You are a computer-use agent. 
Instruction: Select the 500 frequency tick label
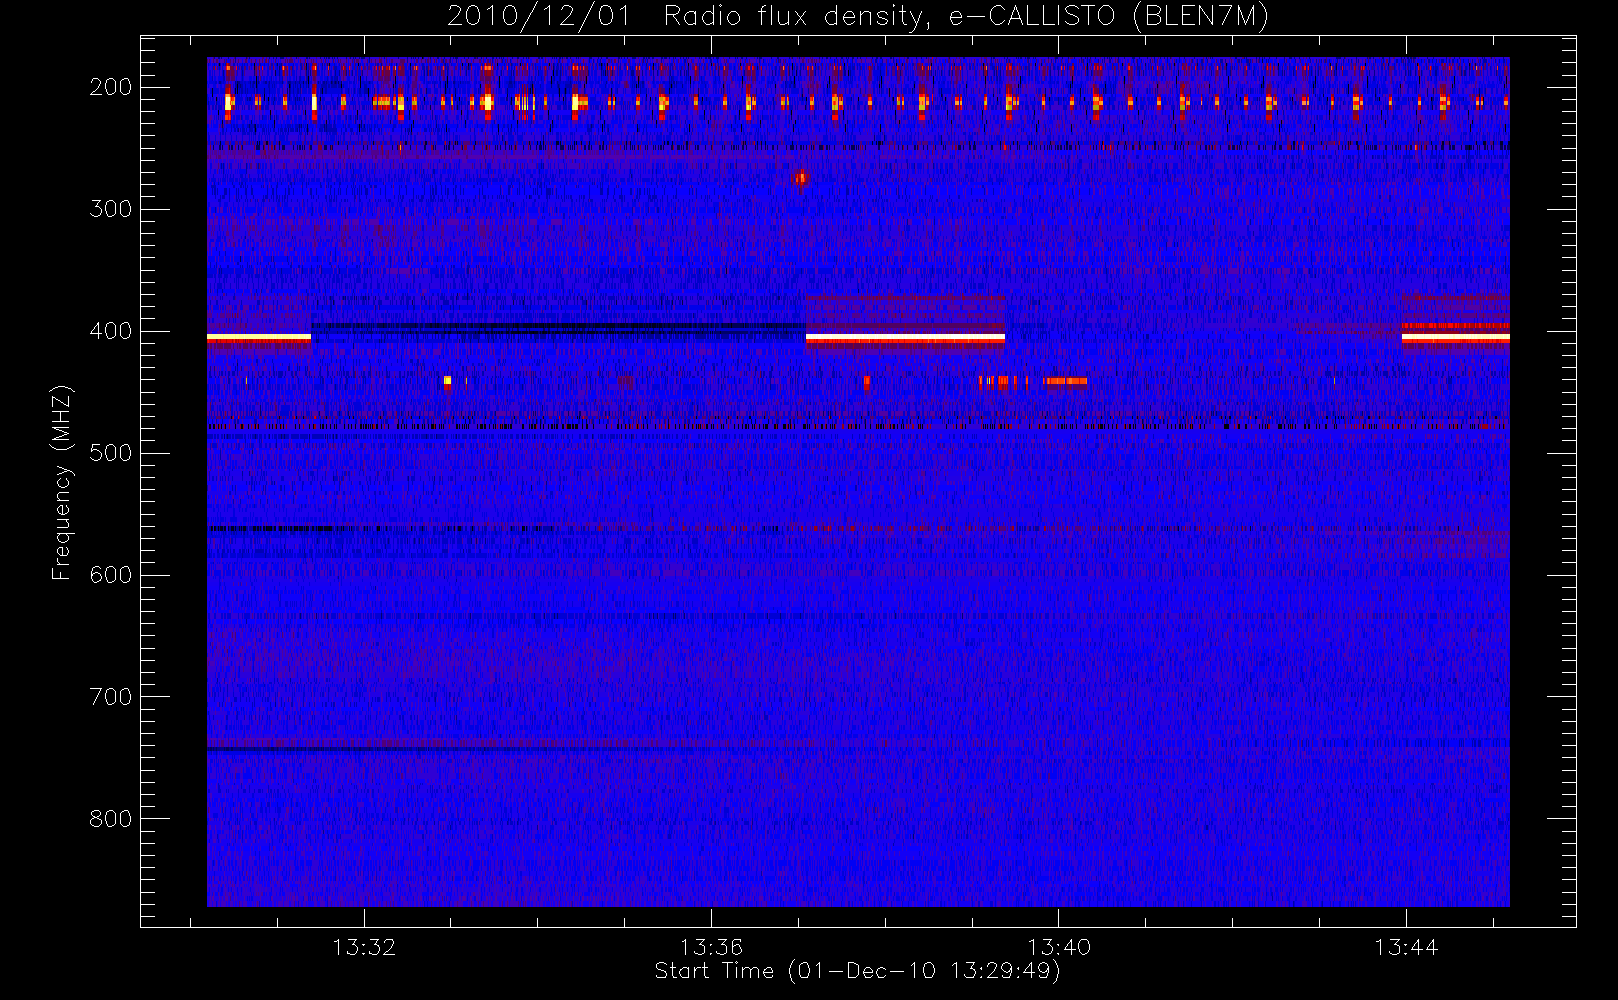pyautogui.click(x=111, y=453)
